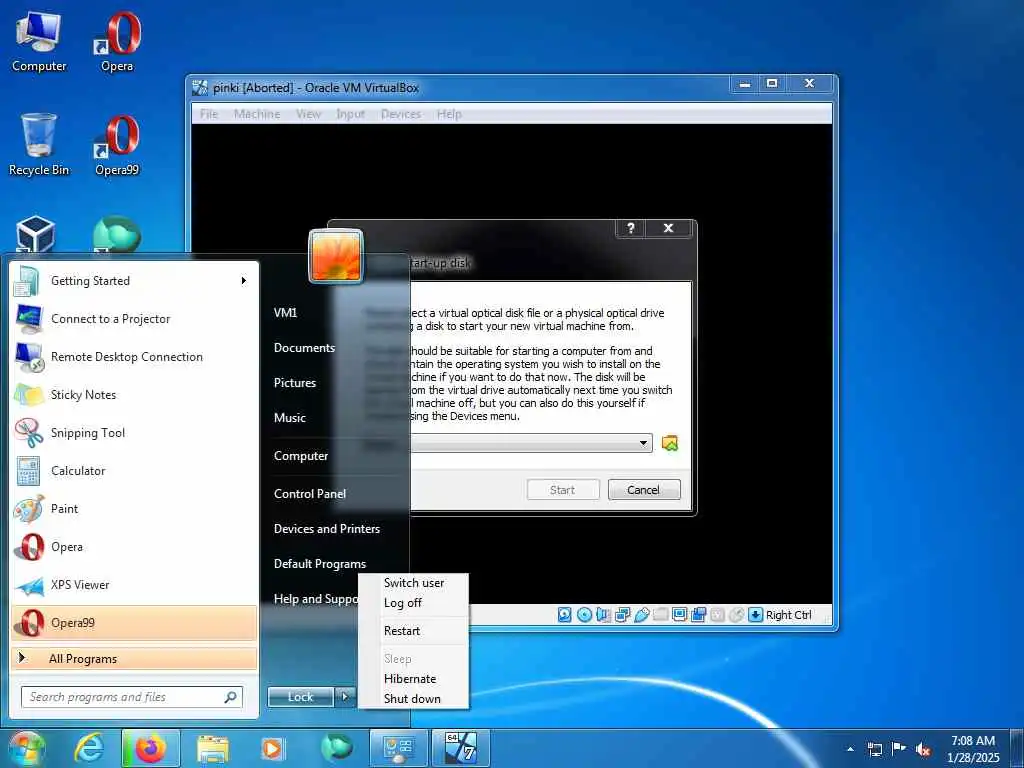1024x768 pixels.
Task: Open VM1 user folder link
Action: (x=285, y=313)
